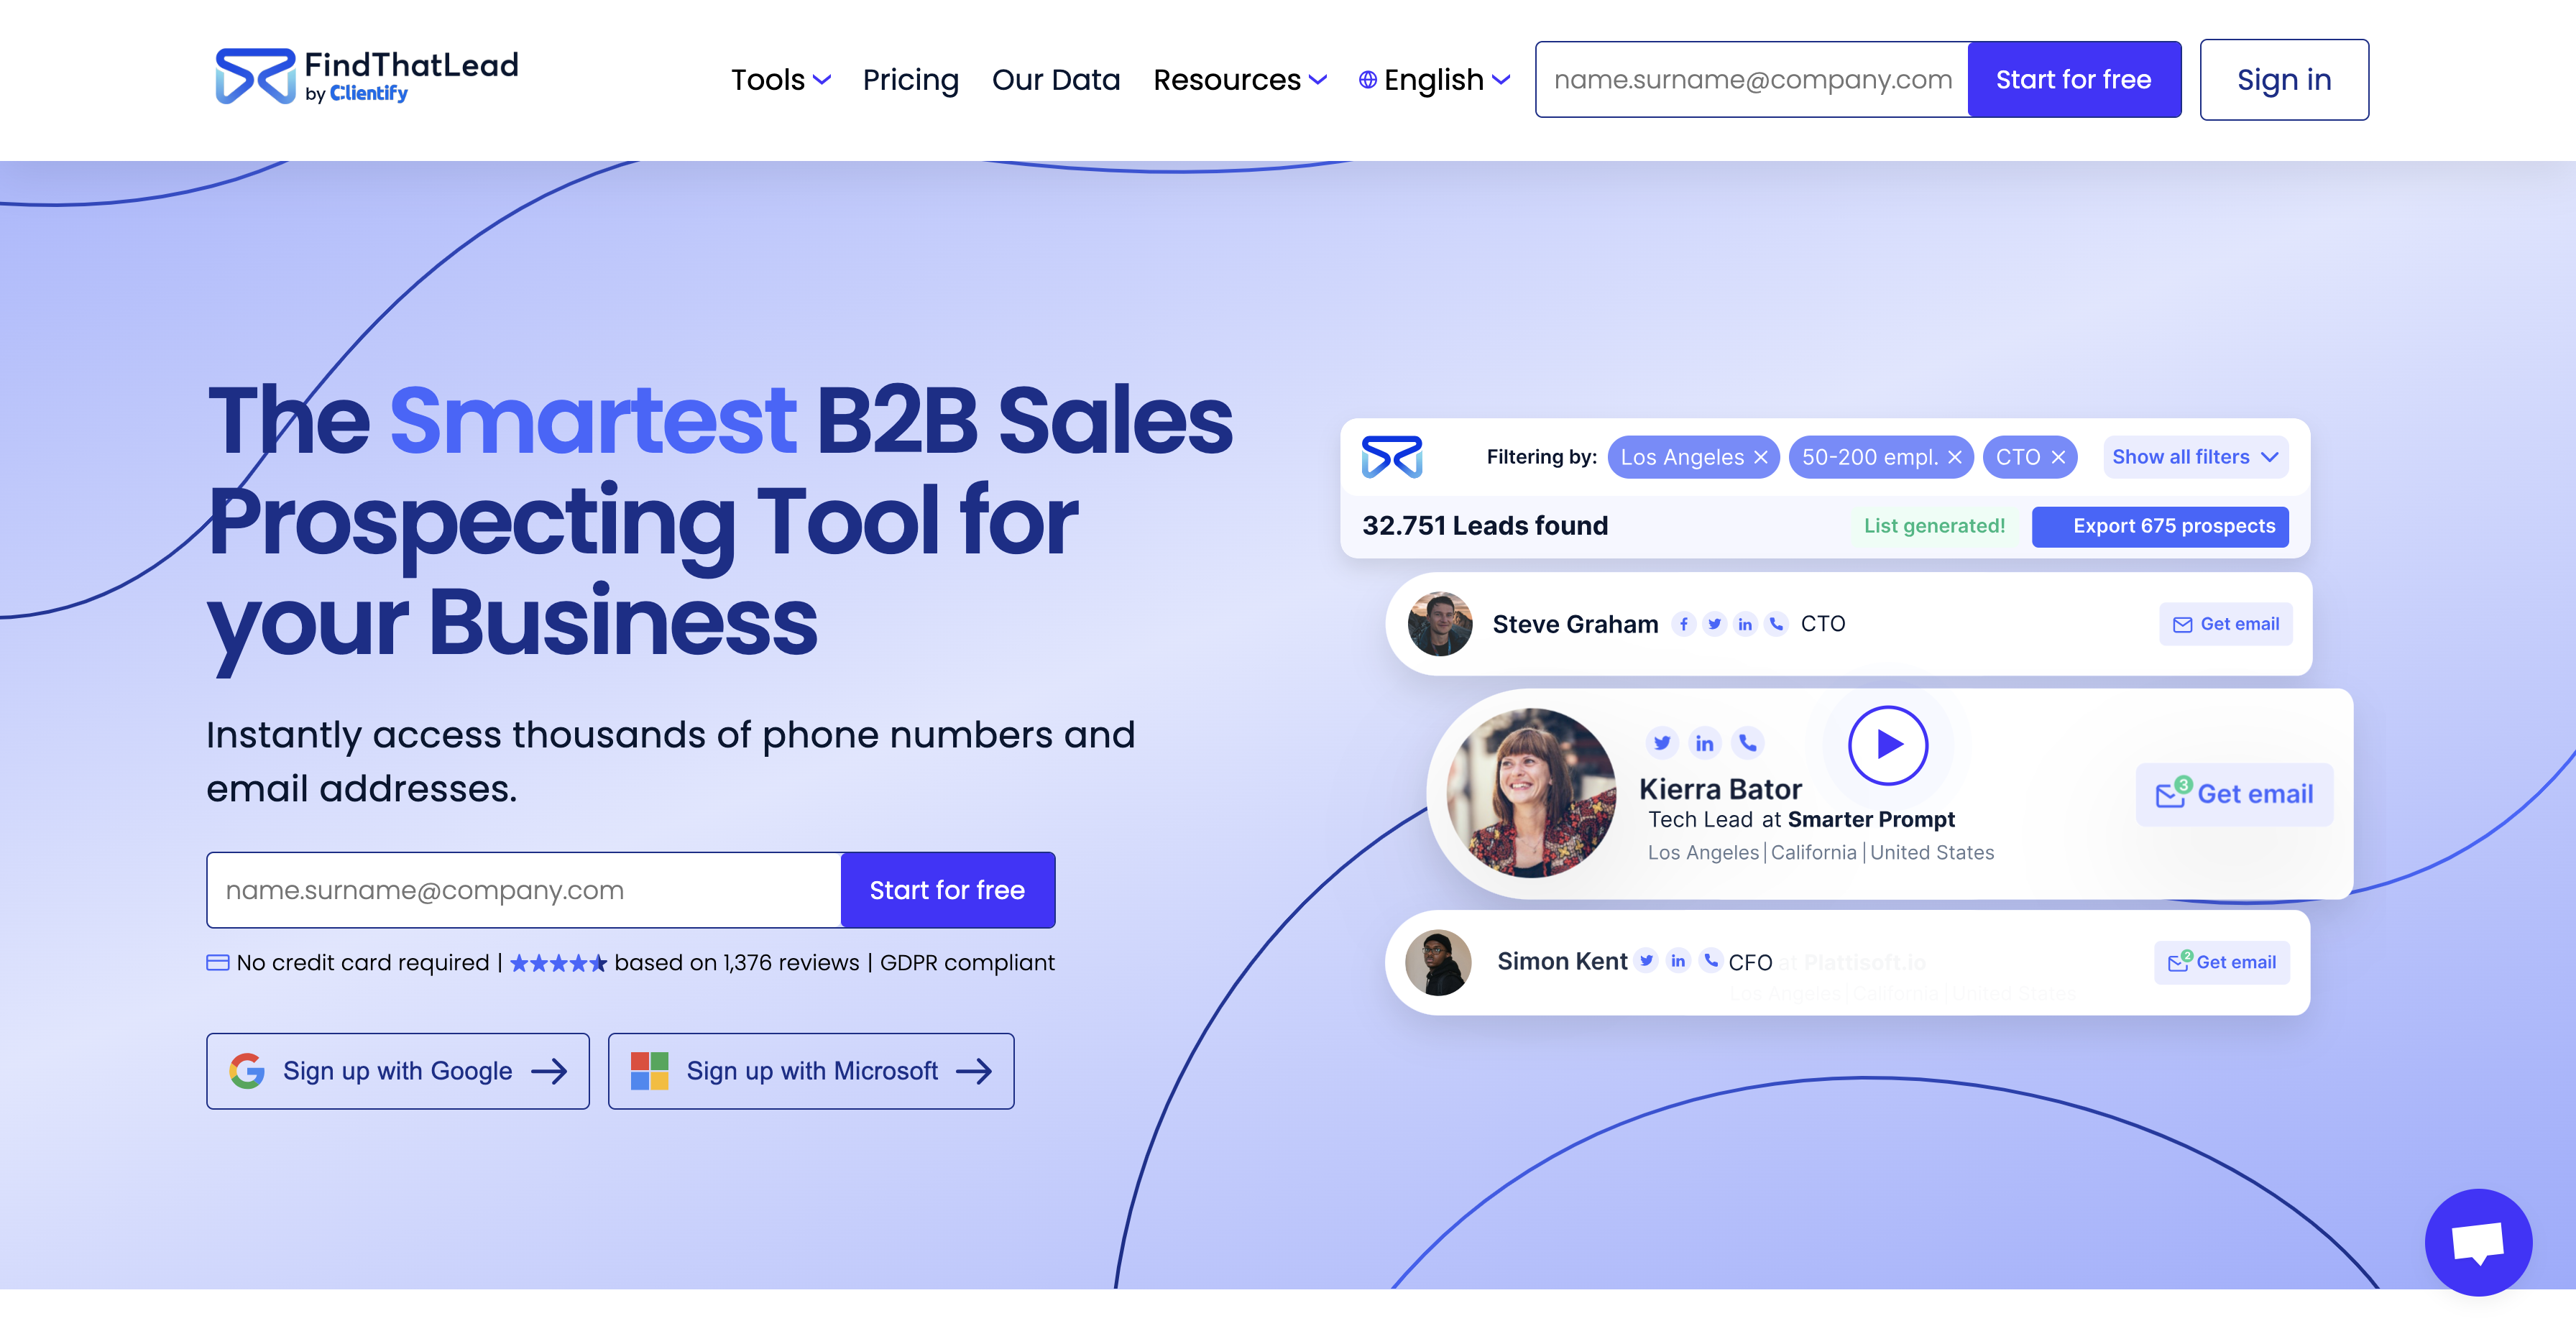
Task: Open the Pricing page
Action: click(910, 80)
